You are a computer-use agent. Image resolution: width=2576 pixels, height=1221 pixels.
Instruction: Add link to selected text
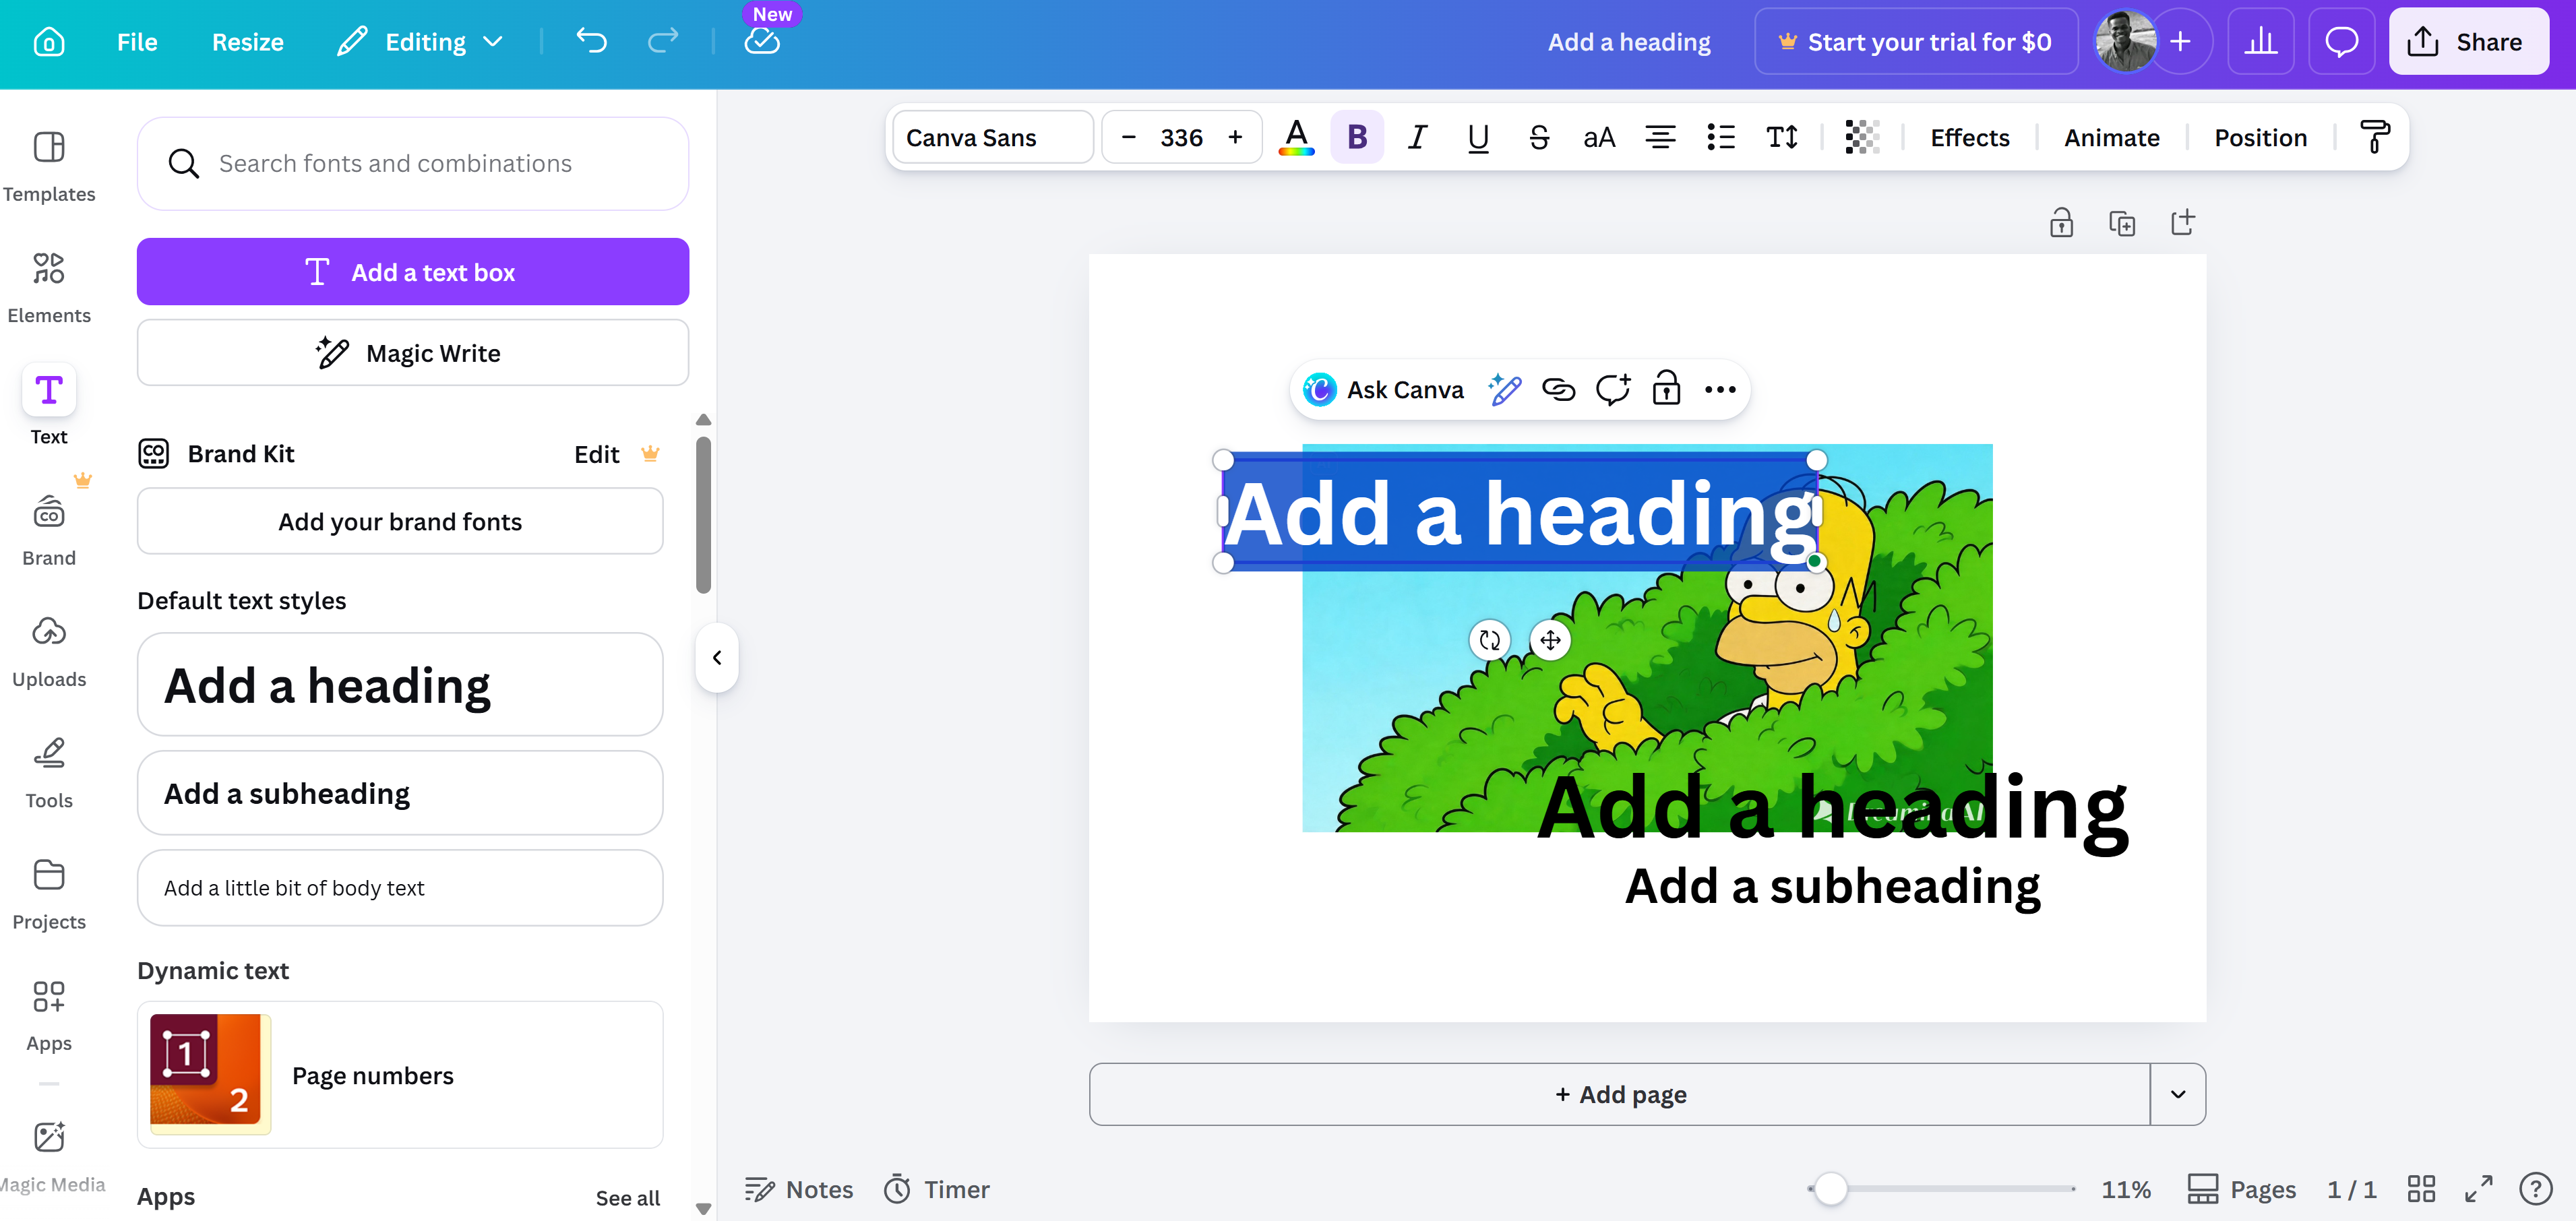[x=1558, y=389]
